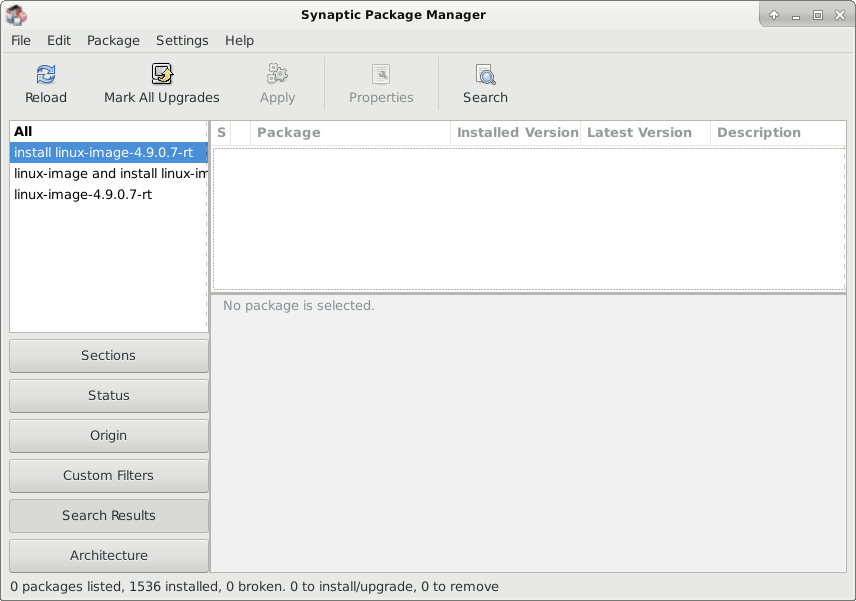
Task: Sort by the Package column header
Action: (x=350, y=133)
